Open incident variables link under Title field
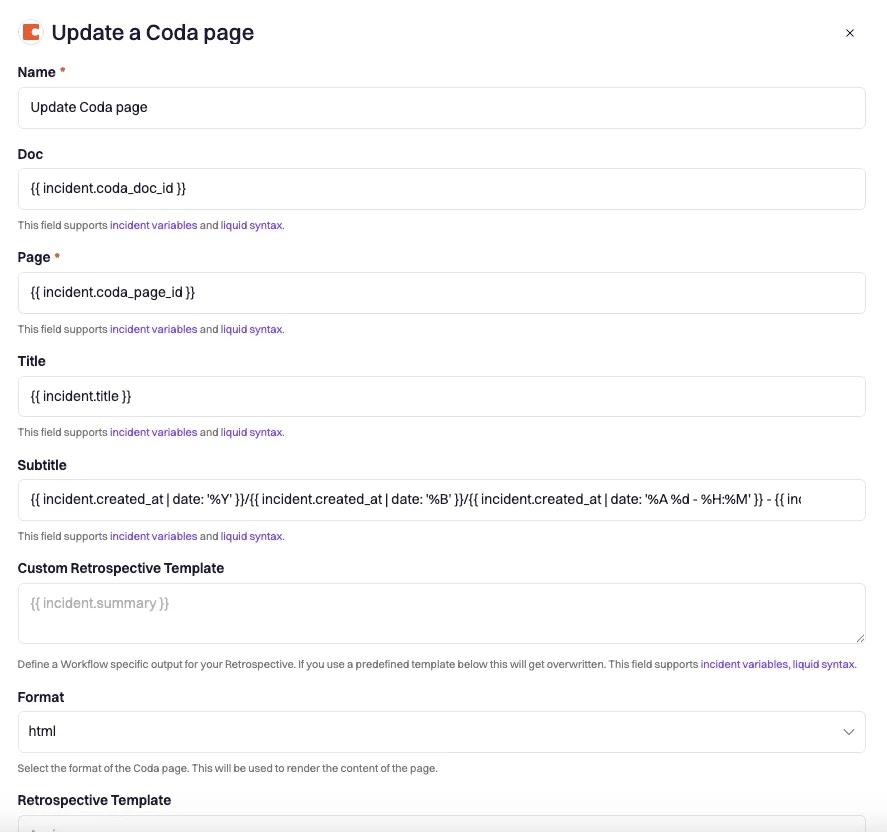Image resolution: width=887 pixels, height=832 pixels. (x=153, y=432)
